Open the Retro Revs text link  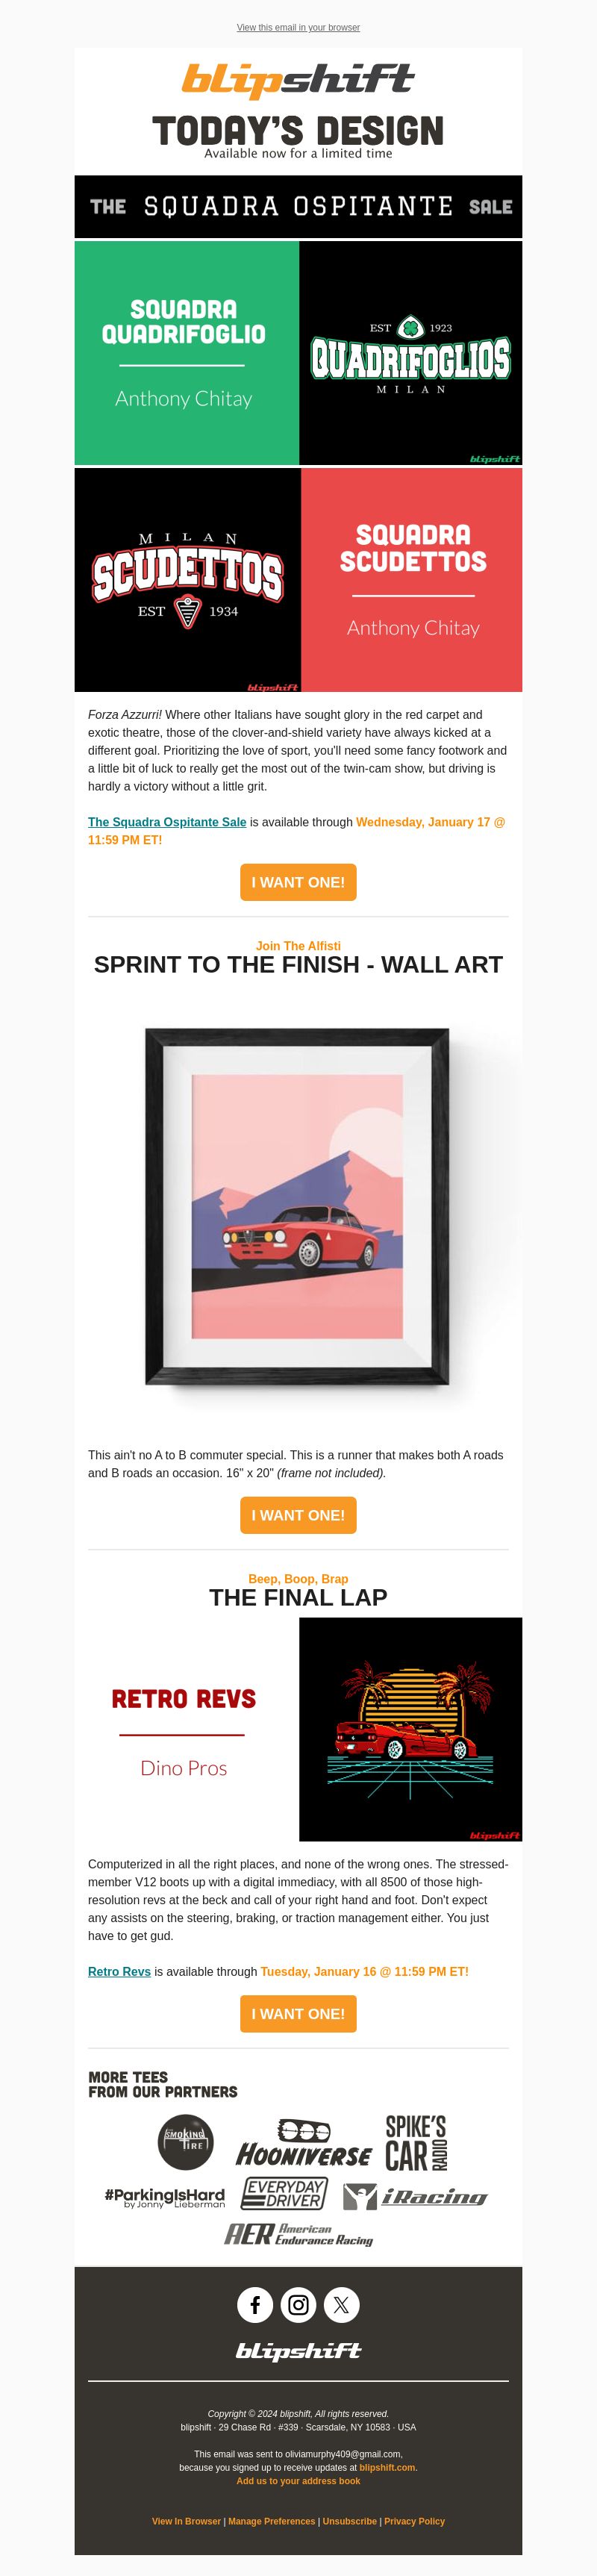pyautogui.click(x=119, y=1972)
